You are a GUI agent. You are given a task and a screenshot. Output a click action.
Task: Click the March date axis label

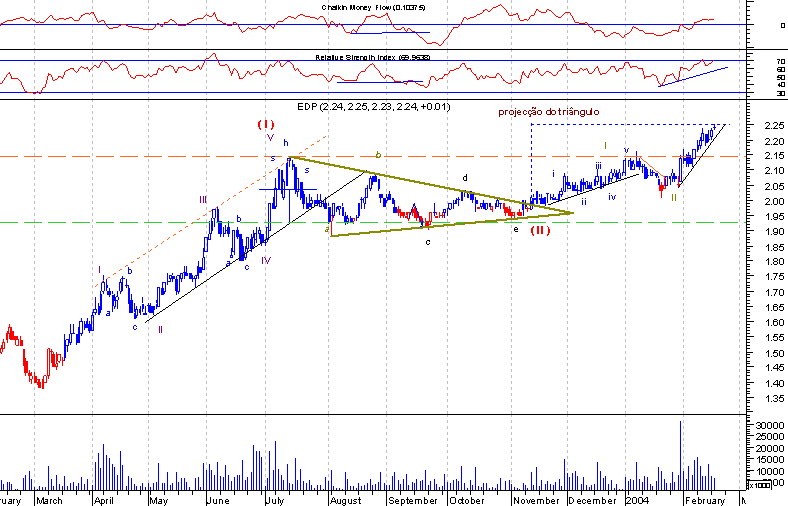[49, 500]
